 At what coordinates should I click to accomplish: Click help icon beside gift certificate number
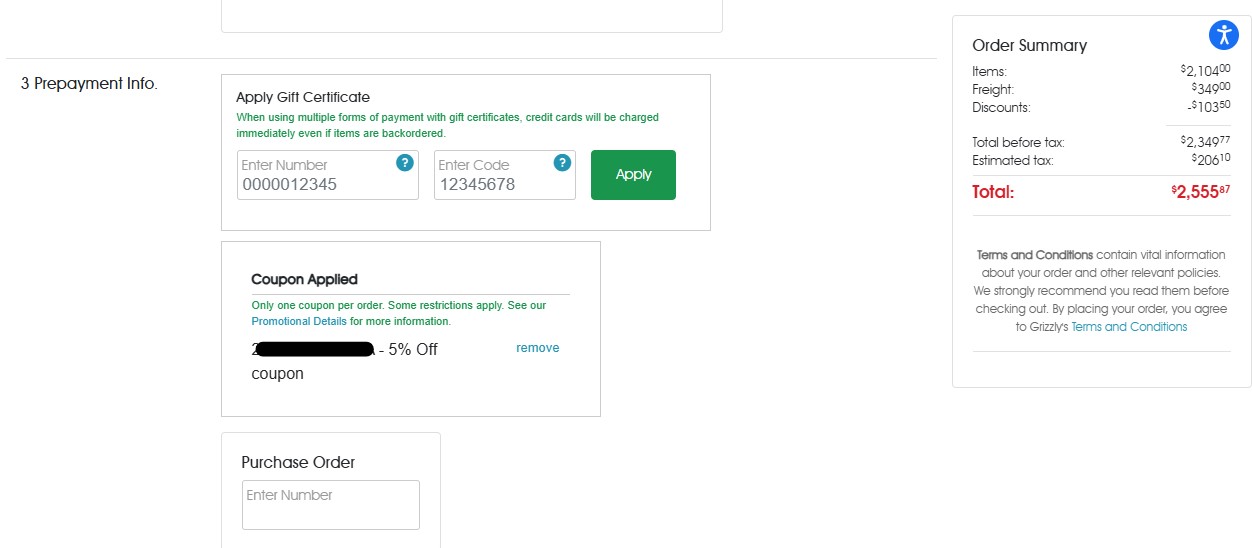pyautogui.click(x=405, y=163)
